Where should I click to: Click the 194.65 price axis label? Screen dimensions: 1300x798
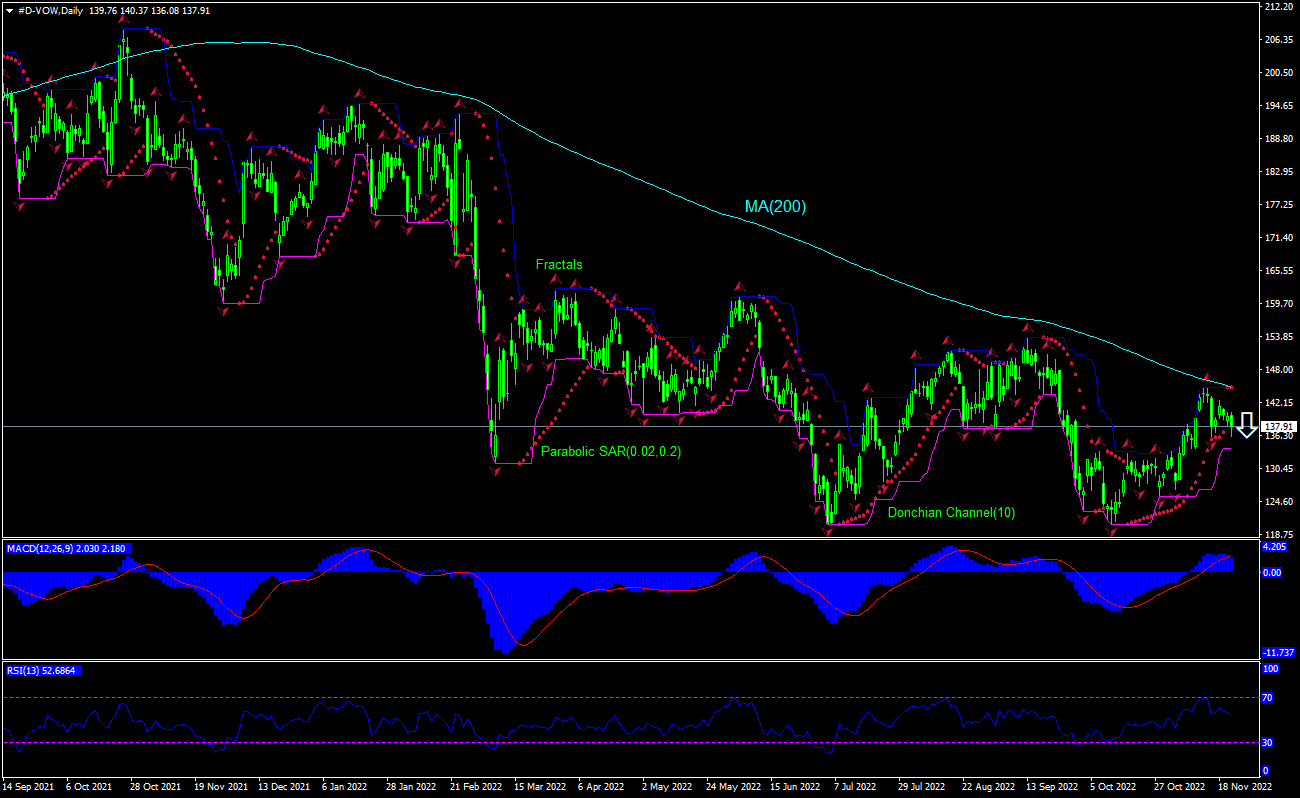point(1277,106)
